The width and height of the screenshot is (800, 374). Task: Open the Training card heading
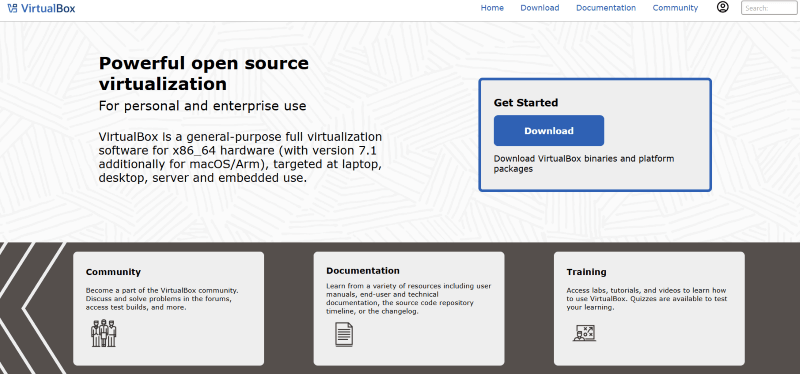click(x=586, y=272)
